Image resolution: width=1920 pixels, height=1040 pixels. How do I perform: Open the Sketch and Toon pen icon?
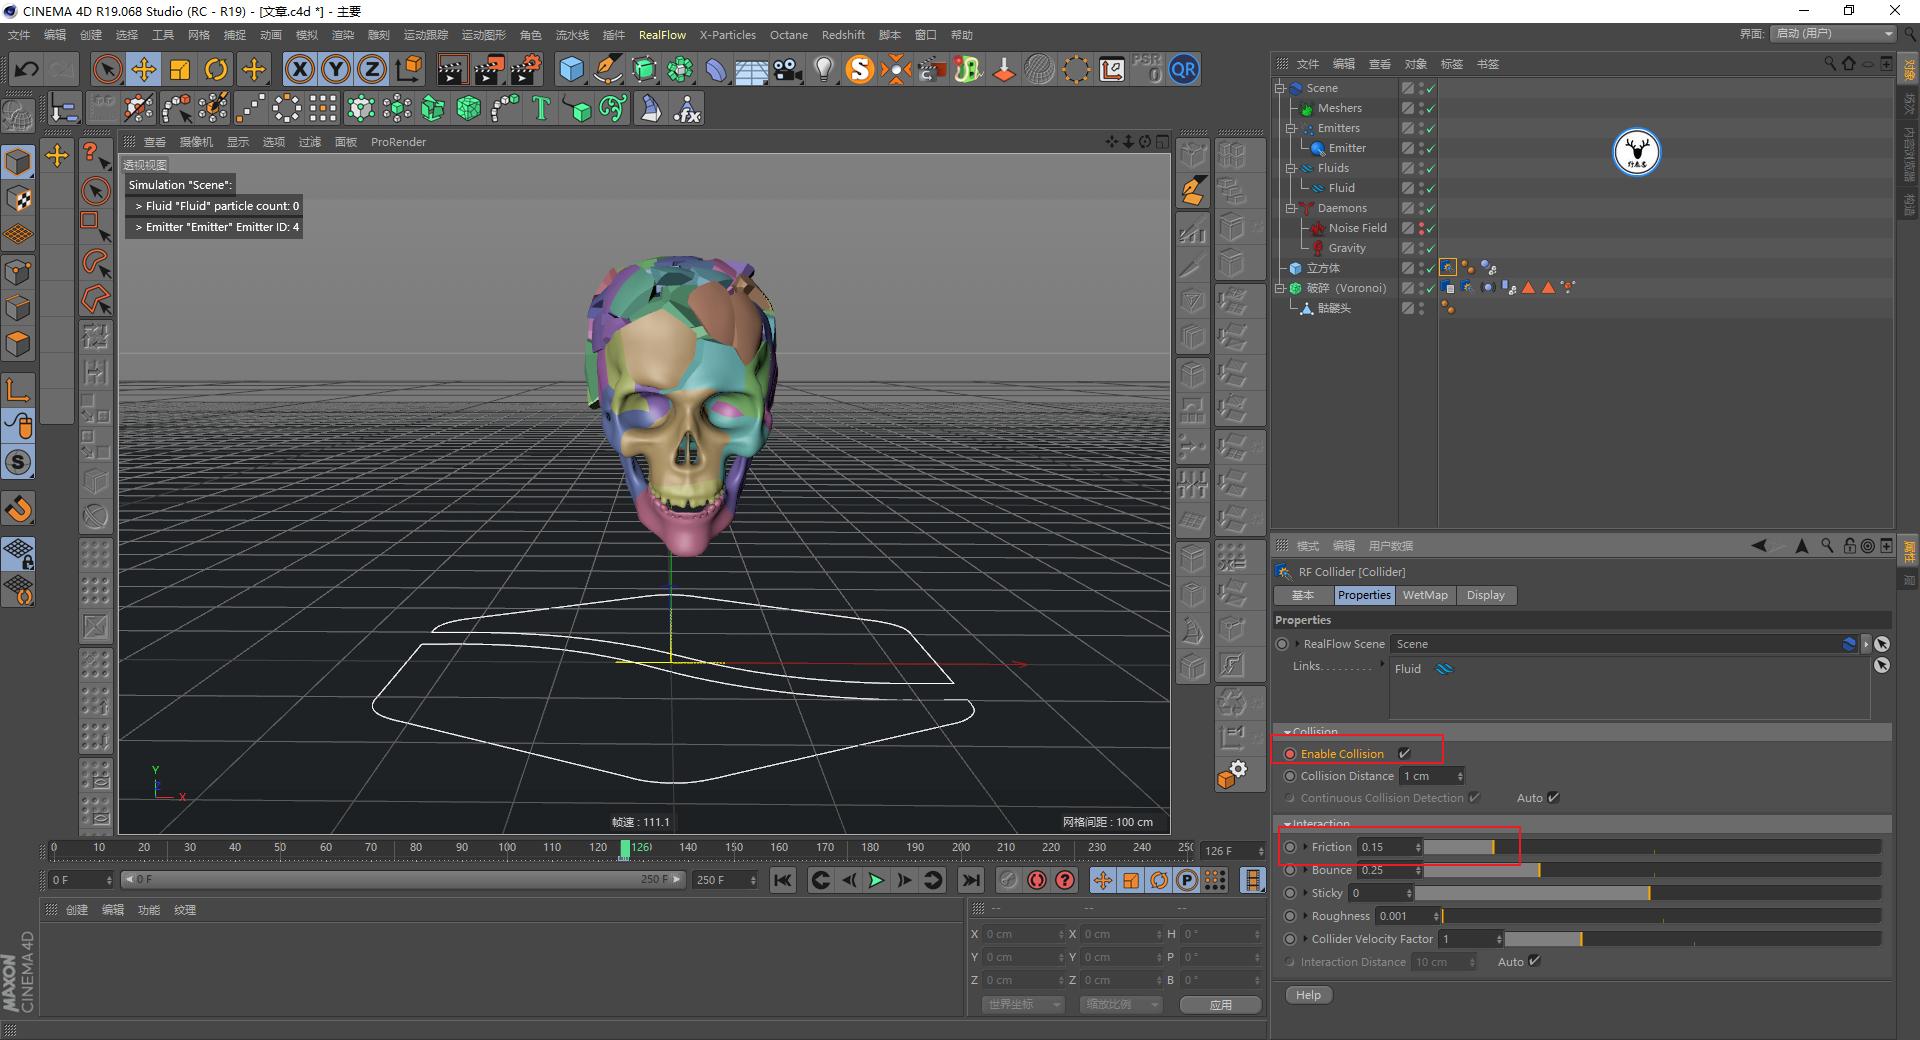click(607, 69)
